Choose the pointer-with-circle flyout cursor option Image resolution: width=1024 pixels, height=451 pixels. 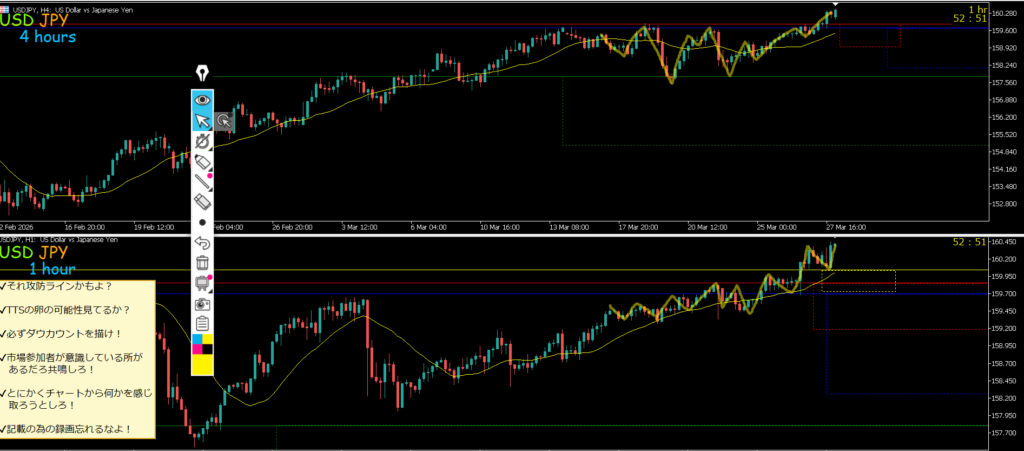click(x=224, y=121)
